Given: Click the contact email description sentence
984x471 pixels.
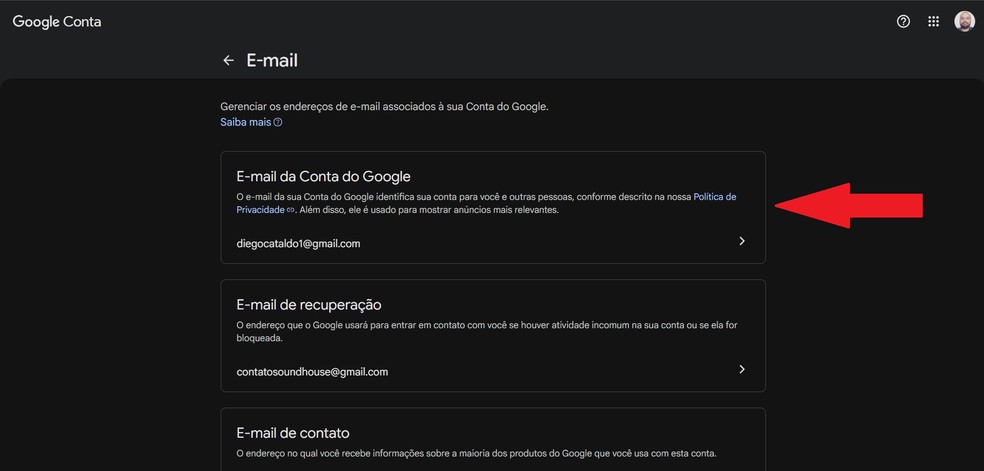Looking at the screenshot, I should tap(476, 453).
